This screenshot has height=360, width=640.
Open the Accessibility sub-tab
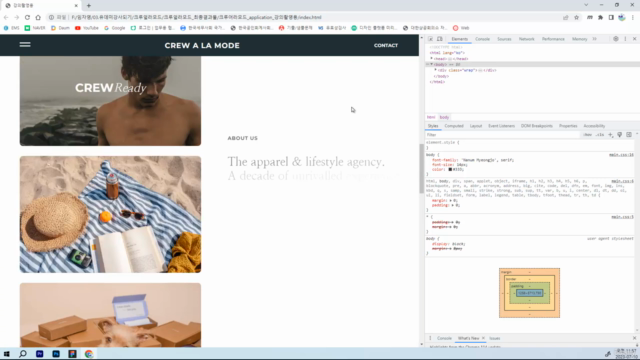point(594,126)
